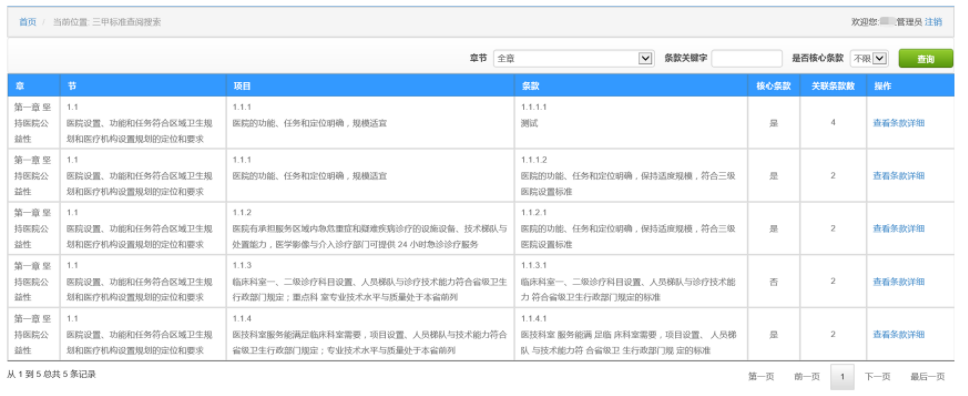
Task: Click clause number 1.1.2.1 text
Action: (534, 213)
